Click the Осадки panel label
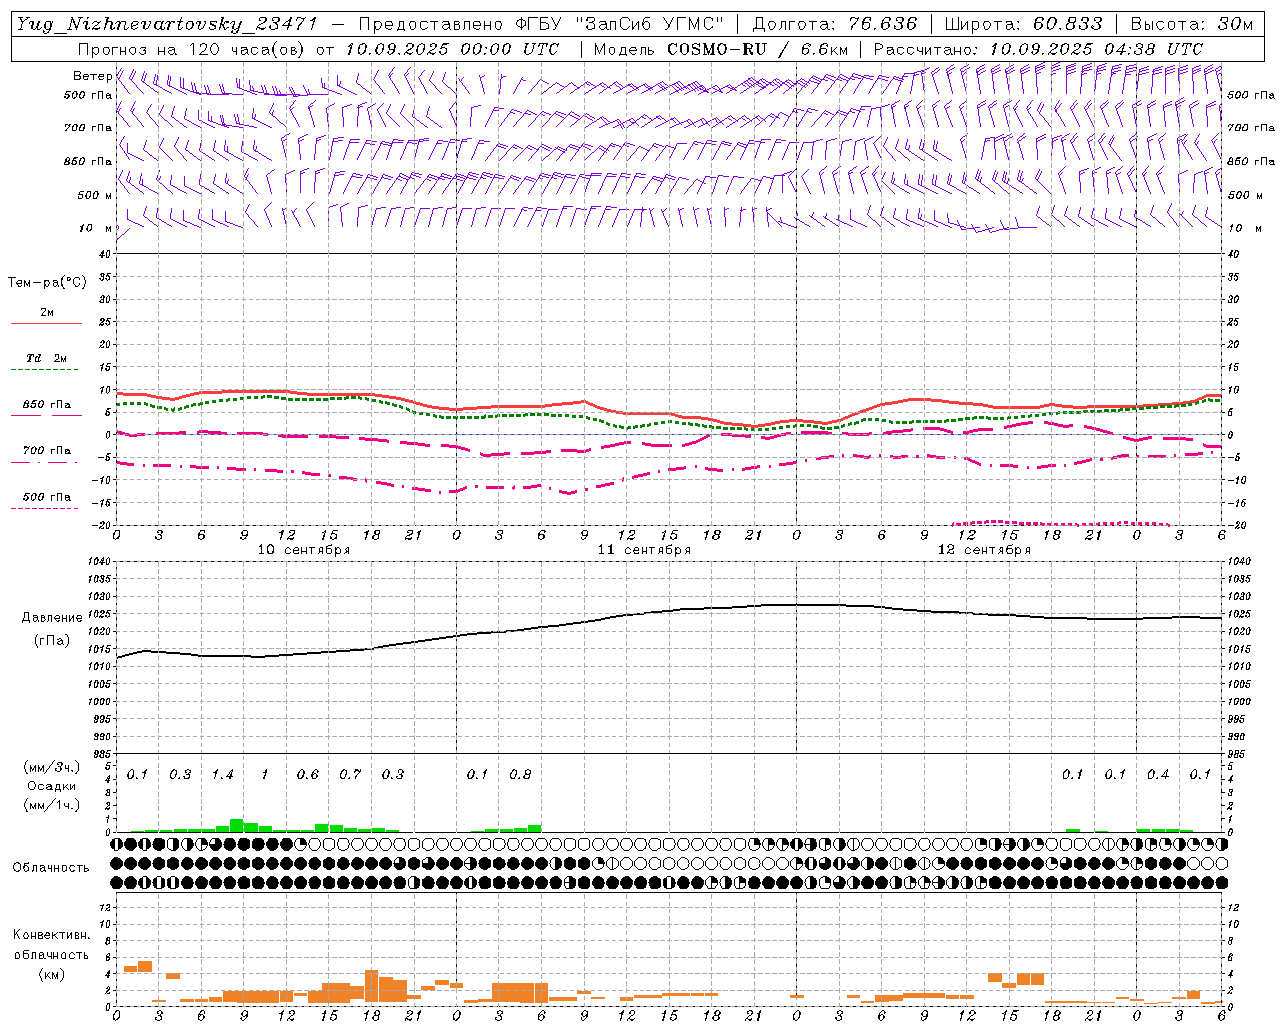 click(51, 786)
